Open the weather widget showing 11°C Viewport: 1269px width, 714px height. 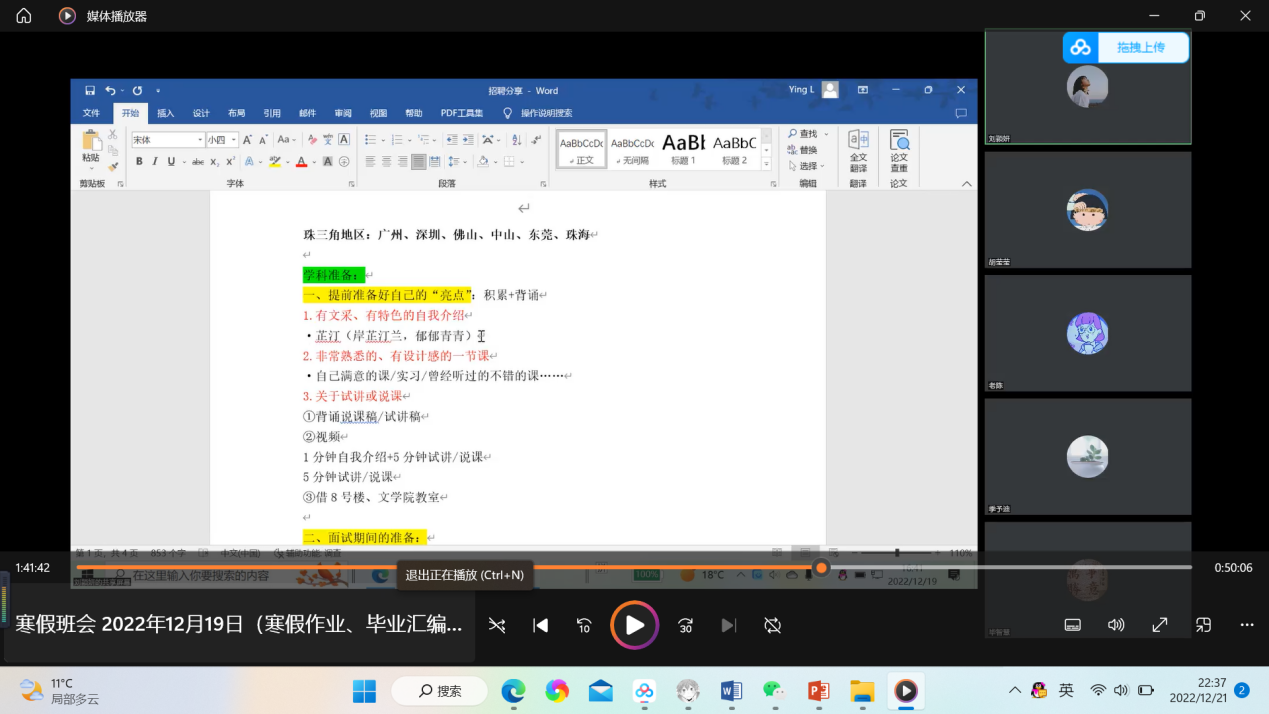click(x=60, y=691)
